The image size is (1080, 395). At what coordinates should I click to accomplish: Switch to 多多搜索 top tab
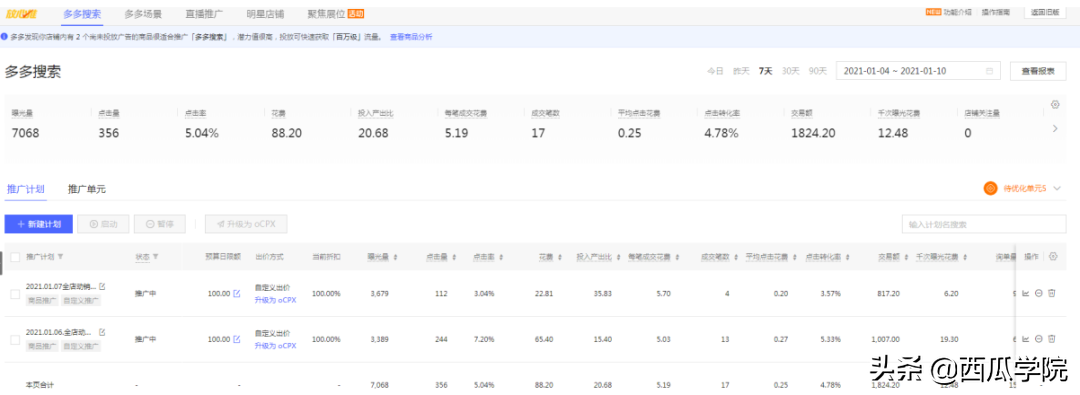point(81,14)
